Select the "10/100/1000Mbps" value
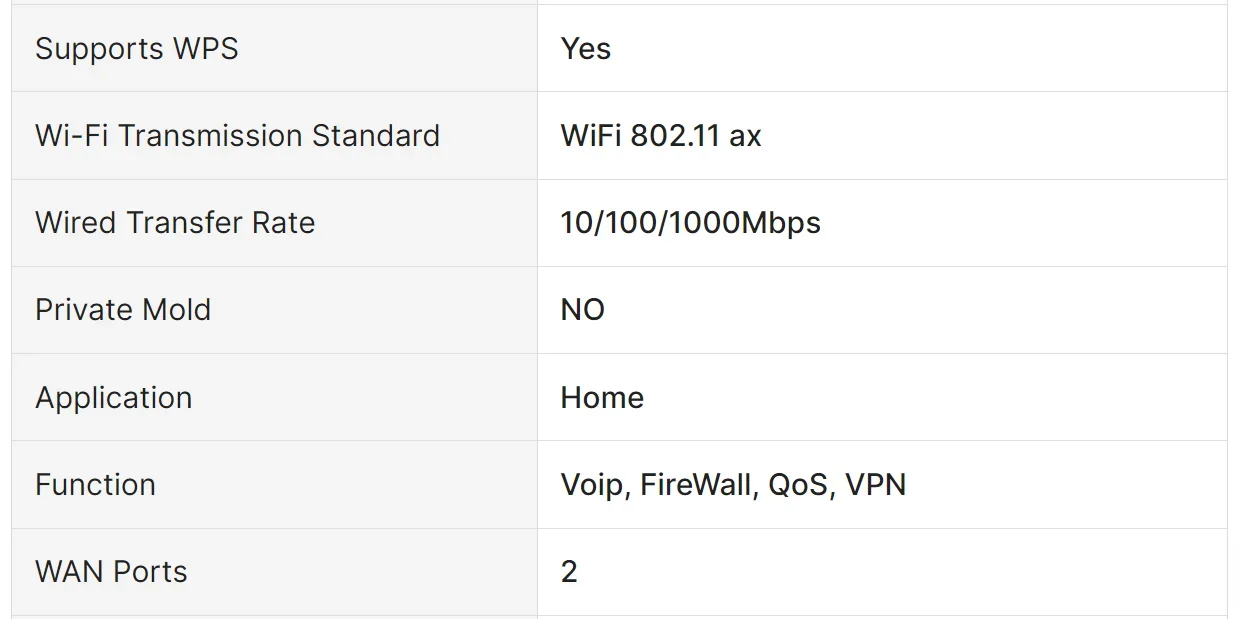The height and width of the screenshot is (619, 1240). [x=690, y=223]
